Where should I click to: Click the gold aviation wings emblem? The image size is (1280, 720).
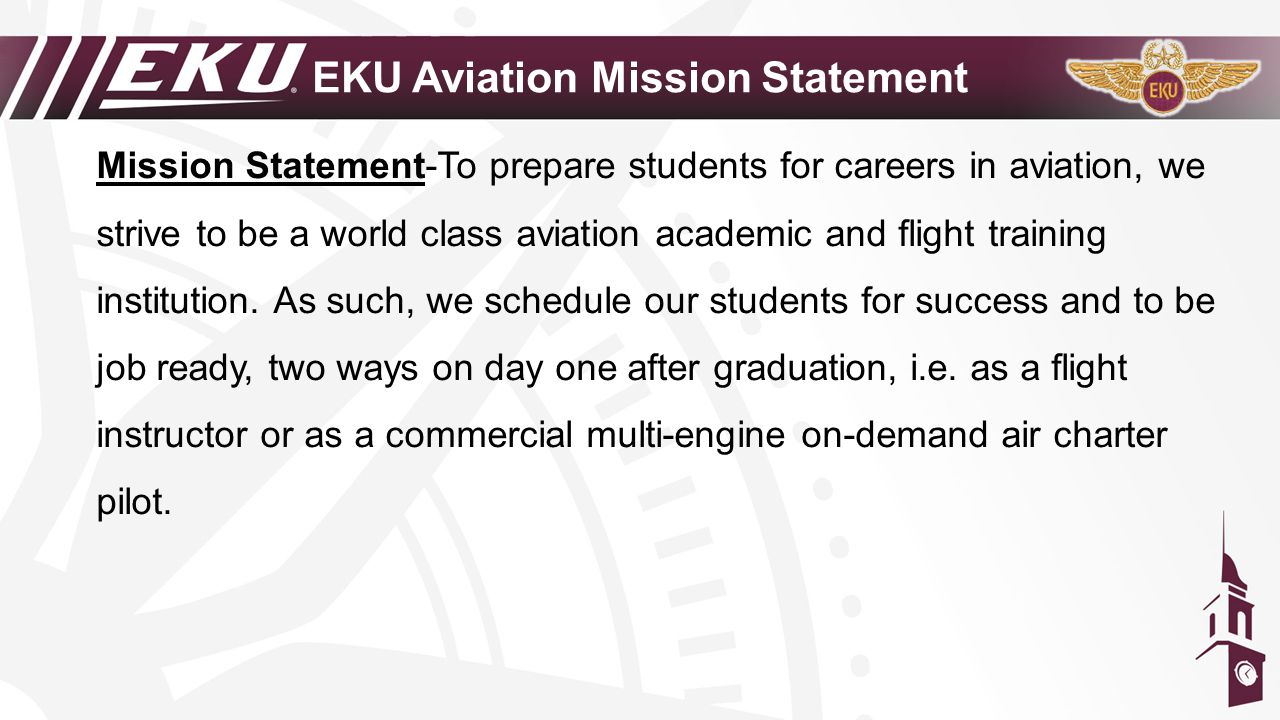tap(1162, 78)
